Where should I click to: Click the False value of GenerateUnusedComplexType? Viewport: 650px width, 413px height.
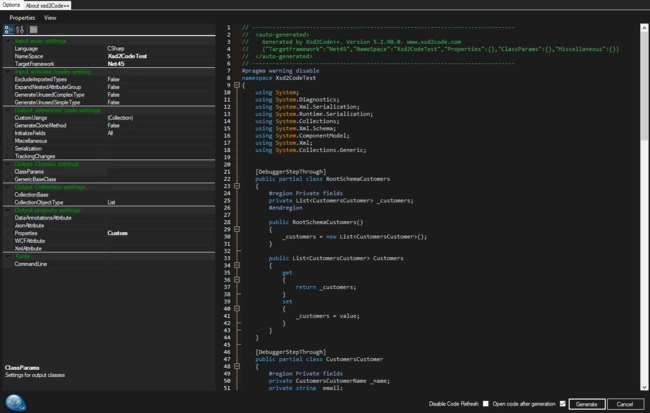coord(114,95)
